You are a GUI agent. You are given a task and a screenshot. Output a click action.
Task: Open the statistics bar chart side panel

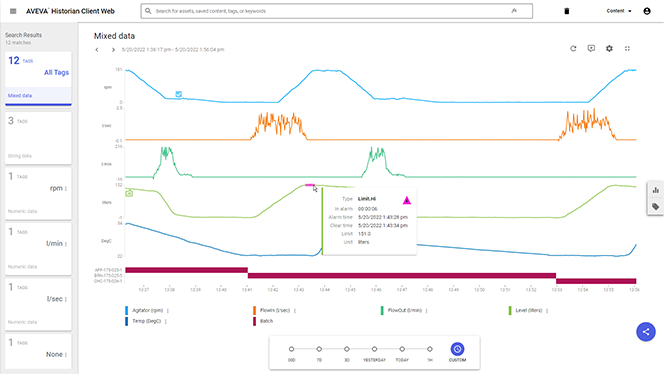pos(656,190)
